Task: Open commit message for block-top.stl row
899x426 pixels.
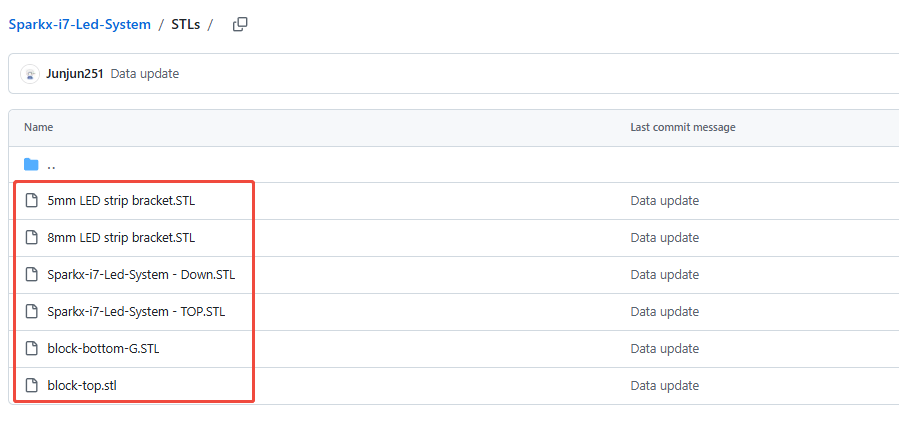Action: (x=665, y=385)
